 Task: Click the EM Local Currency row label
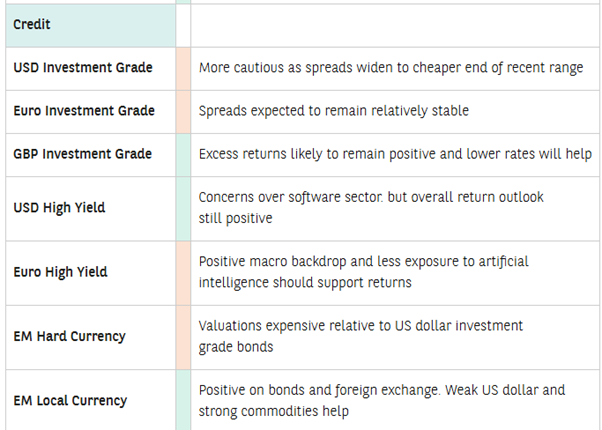[70, 400]
